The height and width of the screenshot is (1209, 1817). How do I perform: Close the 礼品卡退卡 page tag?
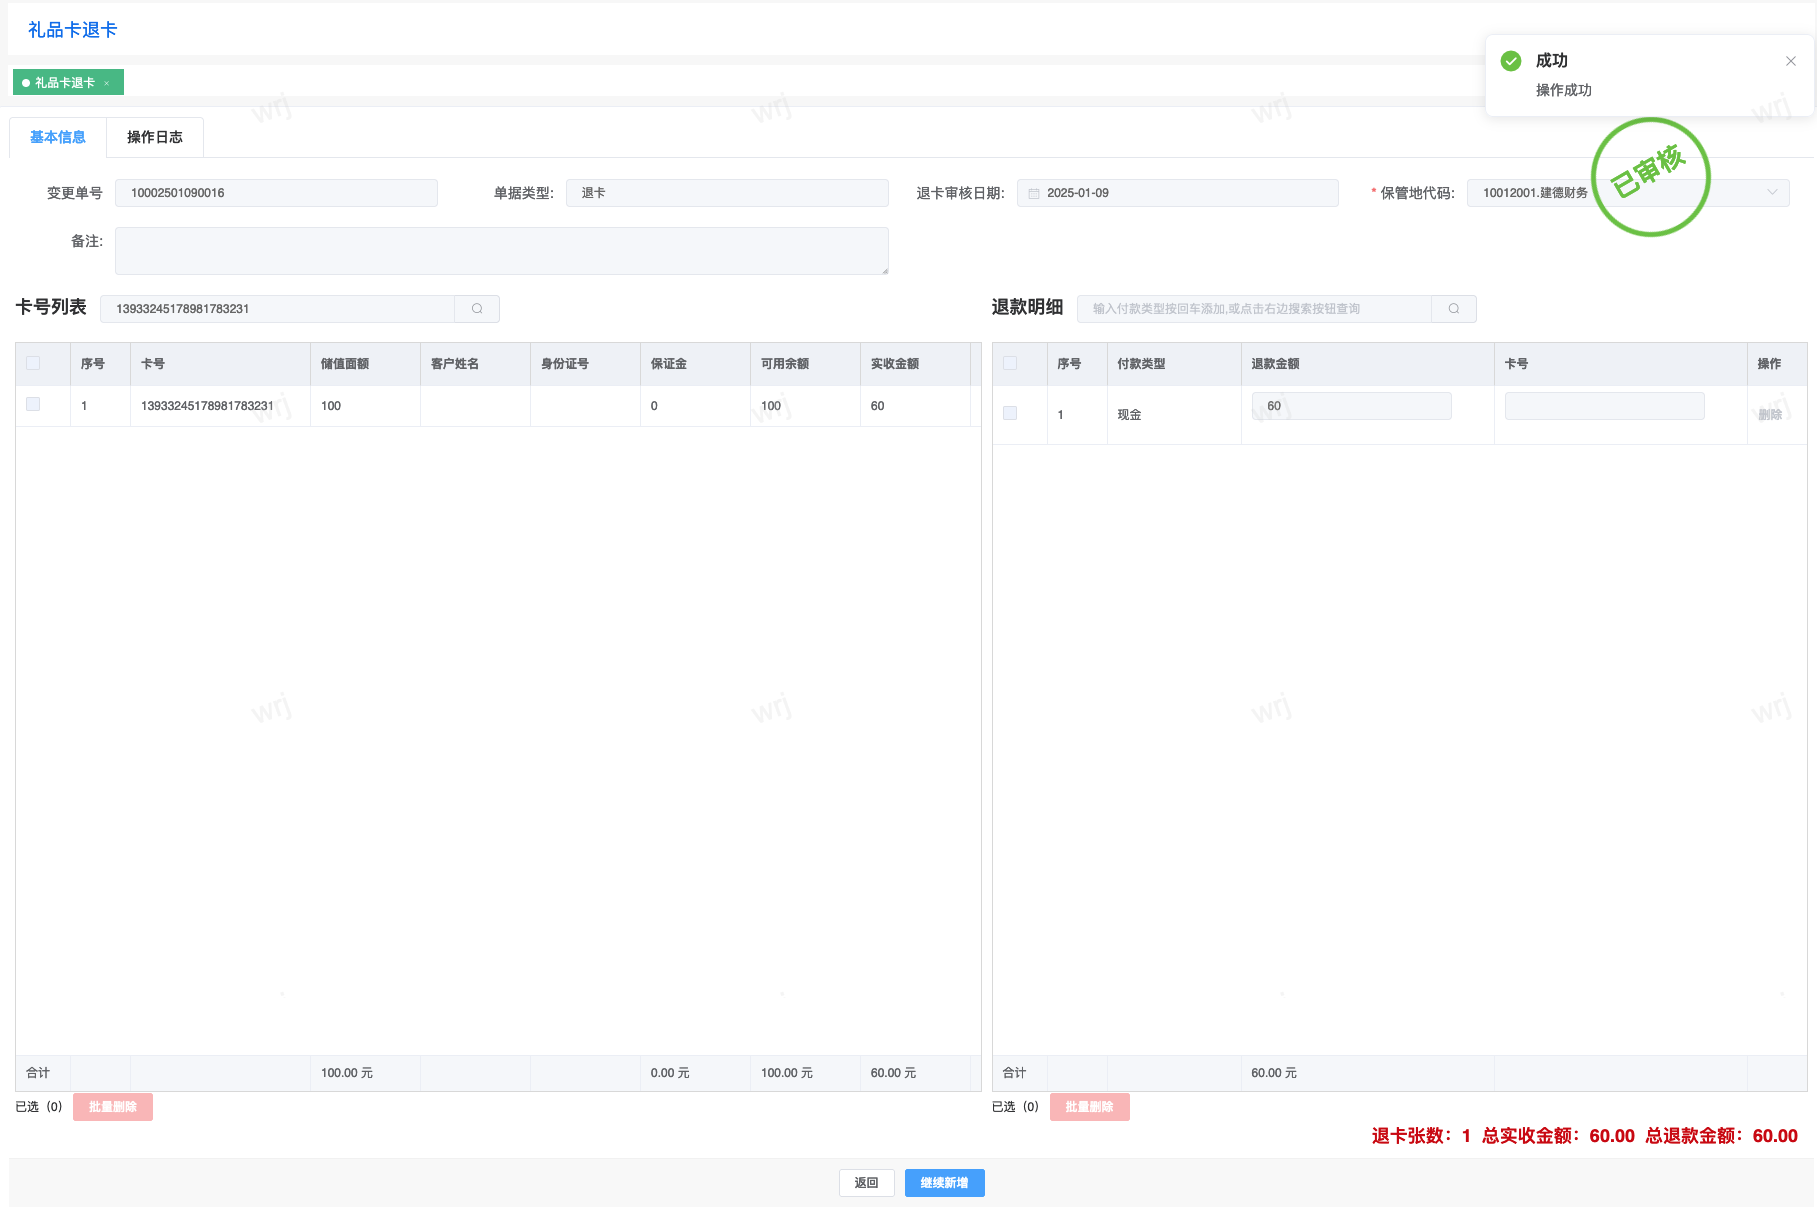tap(107, 83)
